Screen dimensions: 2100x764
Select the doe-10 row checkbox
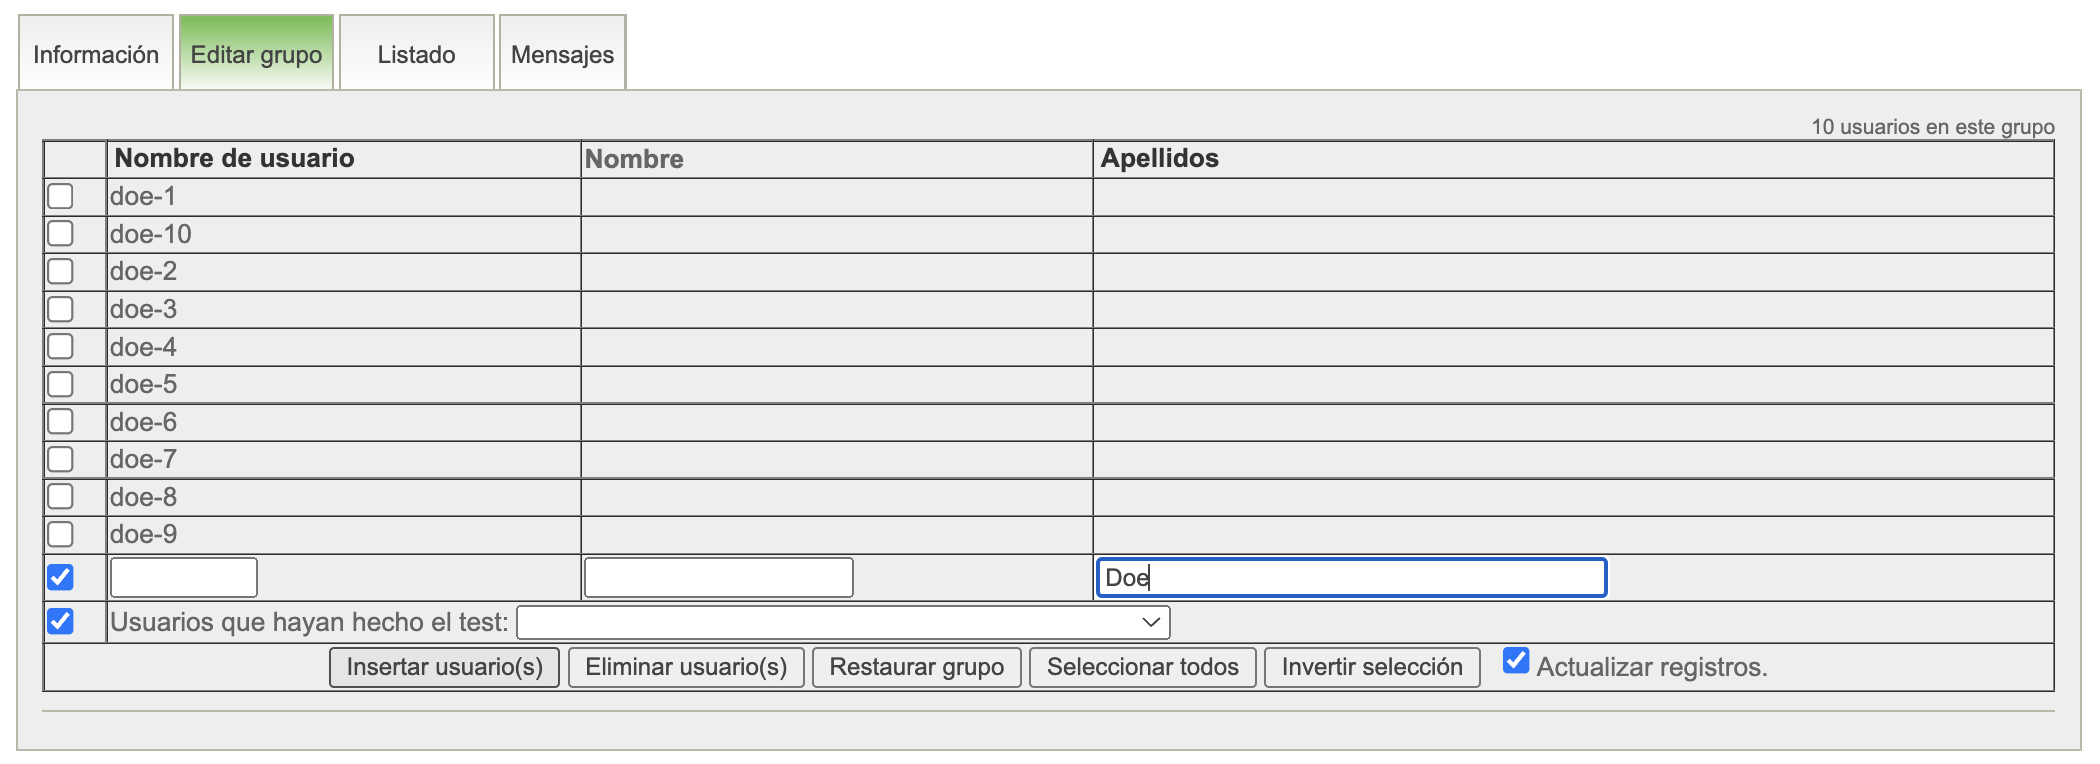tap(61, 234)
